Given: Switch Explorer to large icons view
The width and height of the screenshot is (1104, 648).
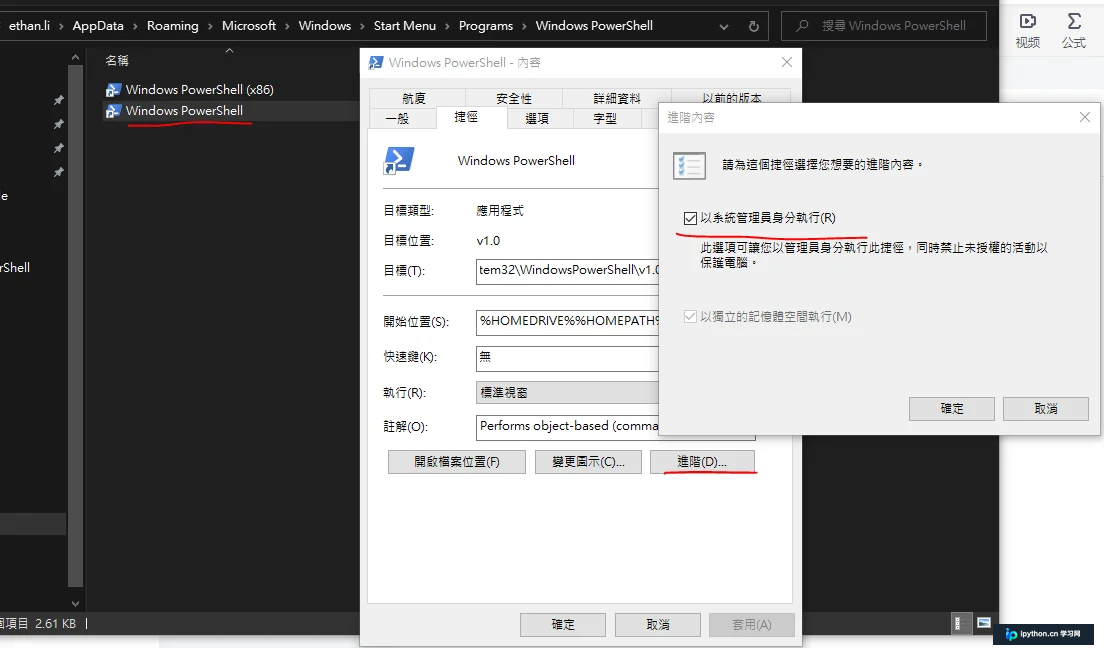Looking at the screenshot, I should tap(984, 623).
